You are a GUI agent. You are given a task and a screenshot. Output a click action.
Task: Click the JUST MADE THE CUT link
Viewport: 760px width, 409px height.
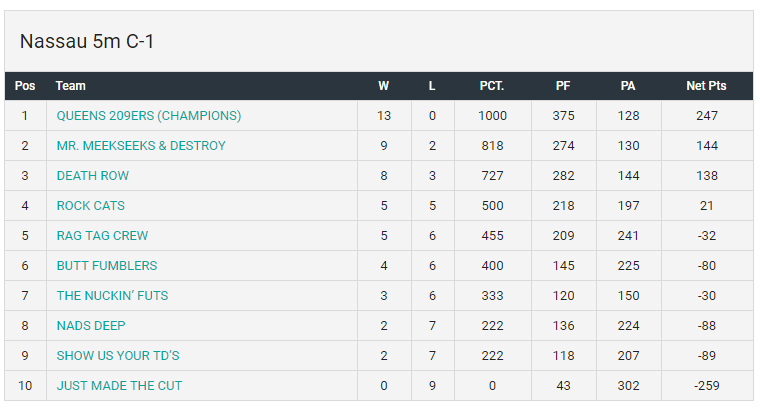pos(119,386)
